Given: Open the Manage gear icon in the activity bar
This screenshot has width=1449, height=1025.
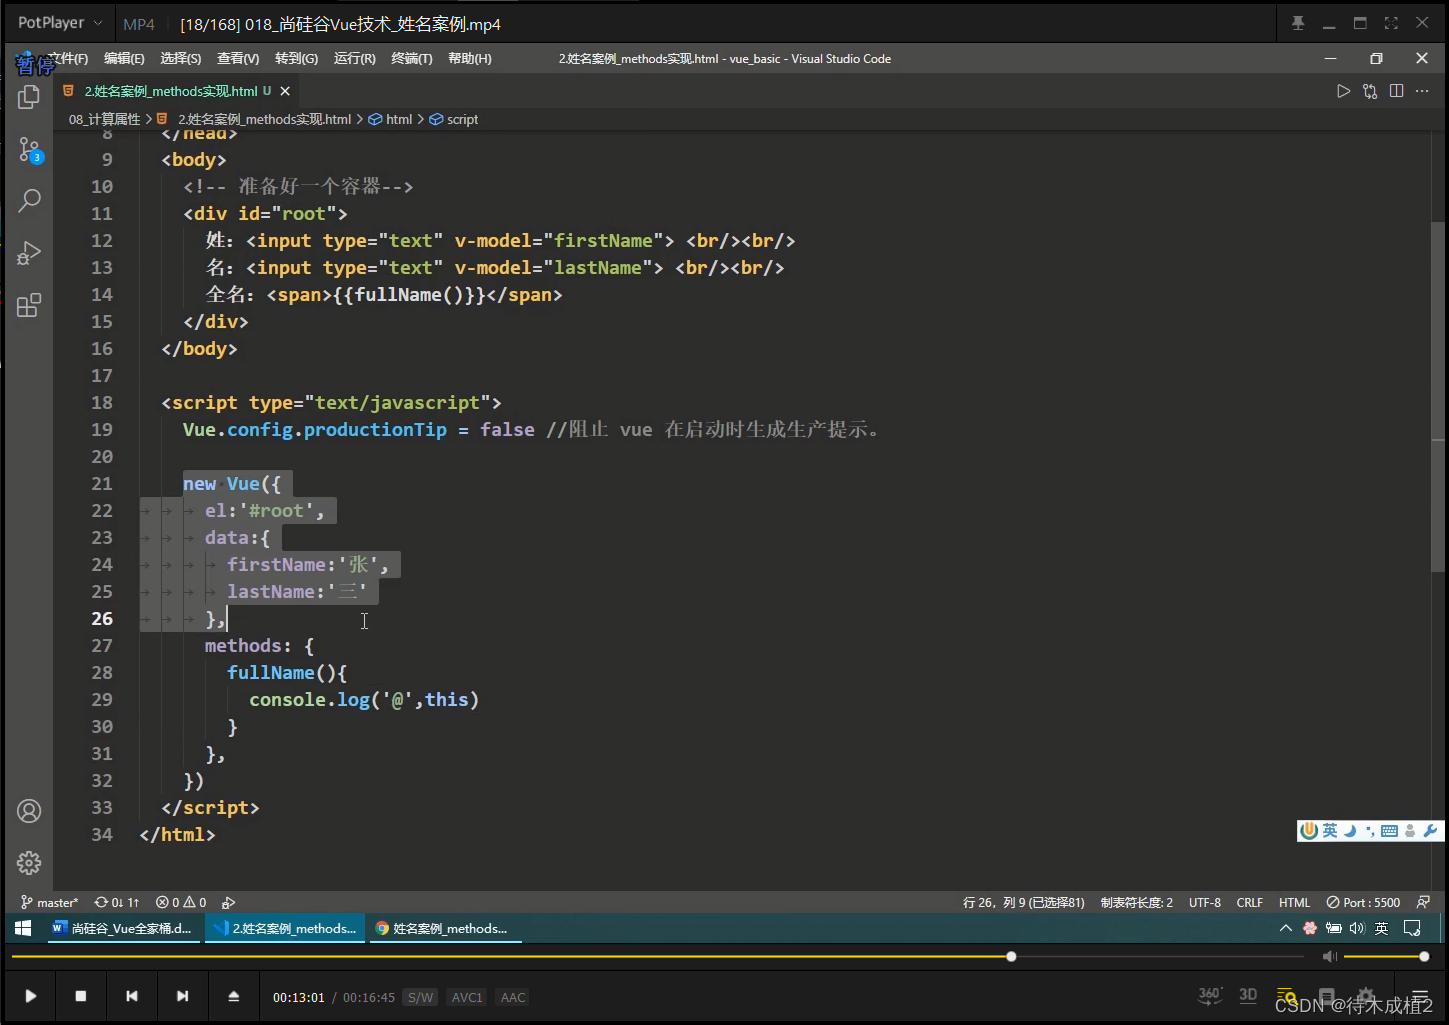Looking at the screenshot, I should click(x=29, y=862).
